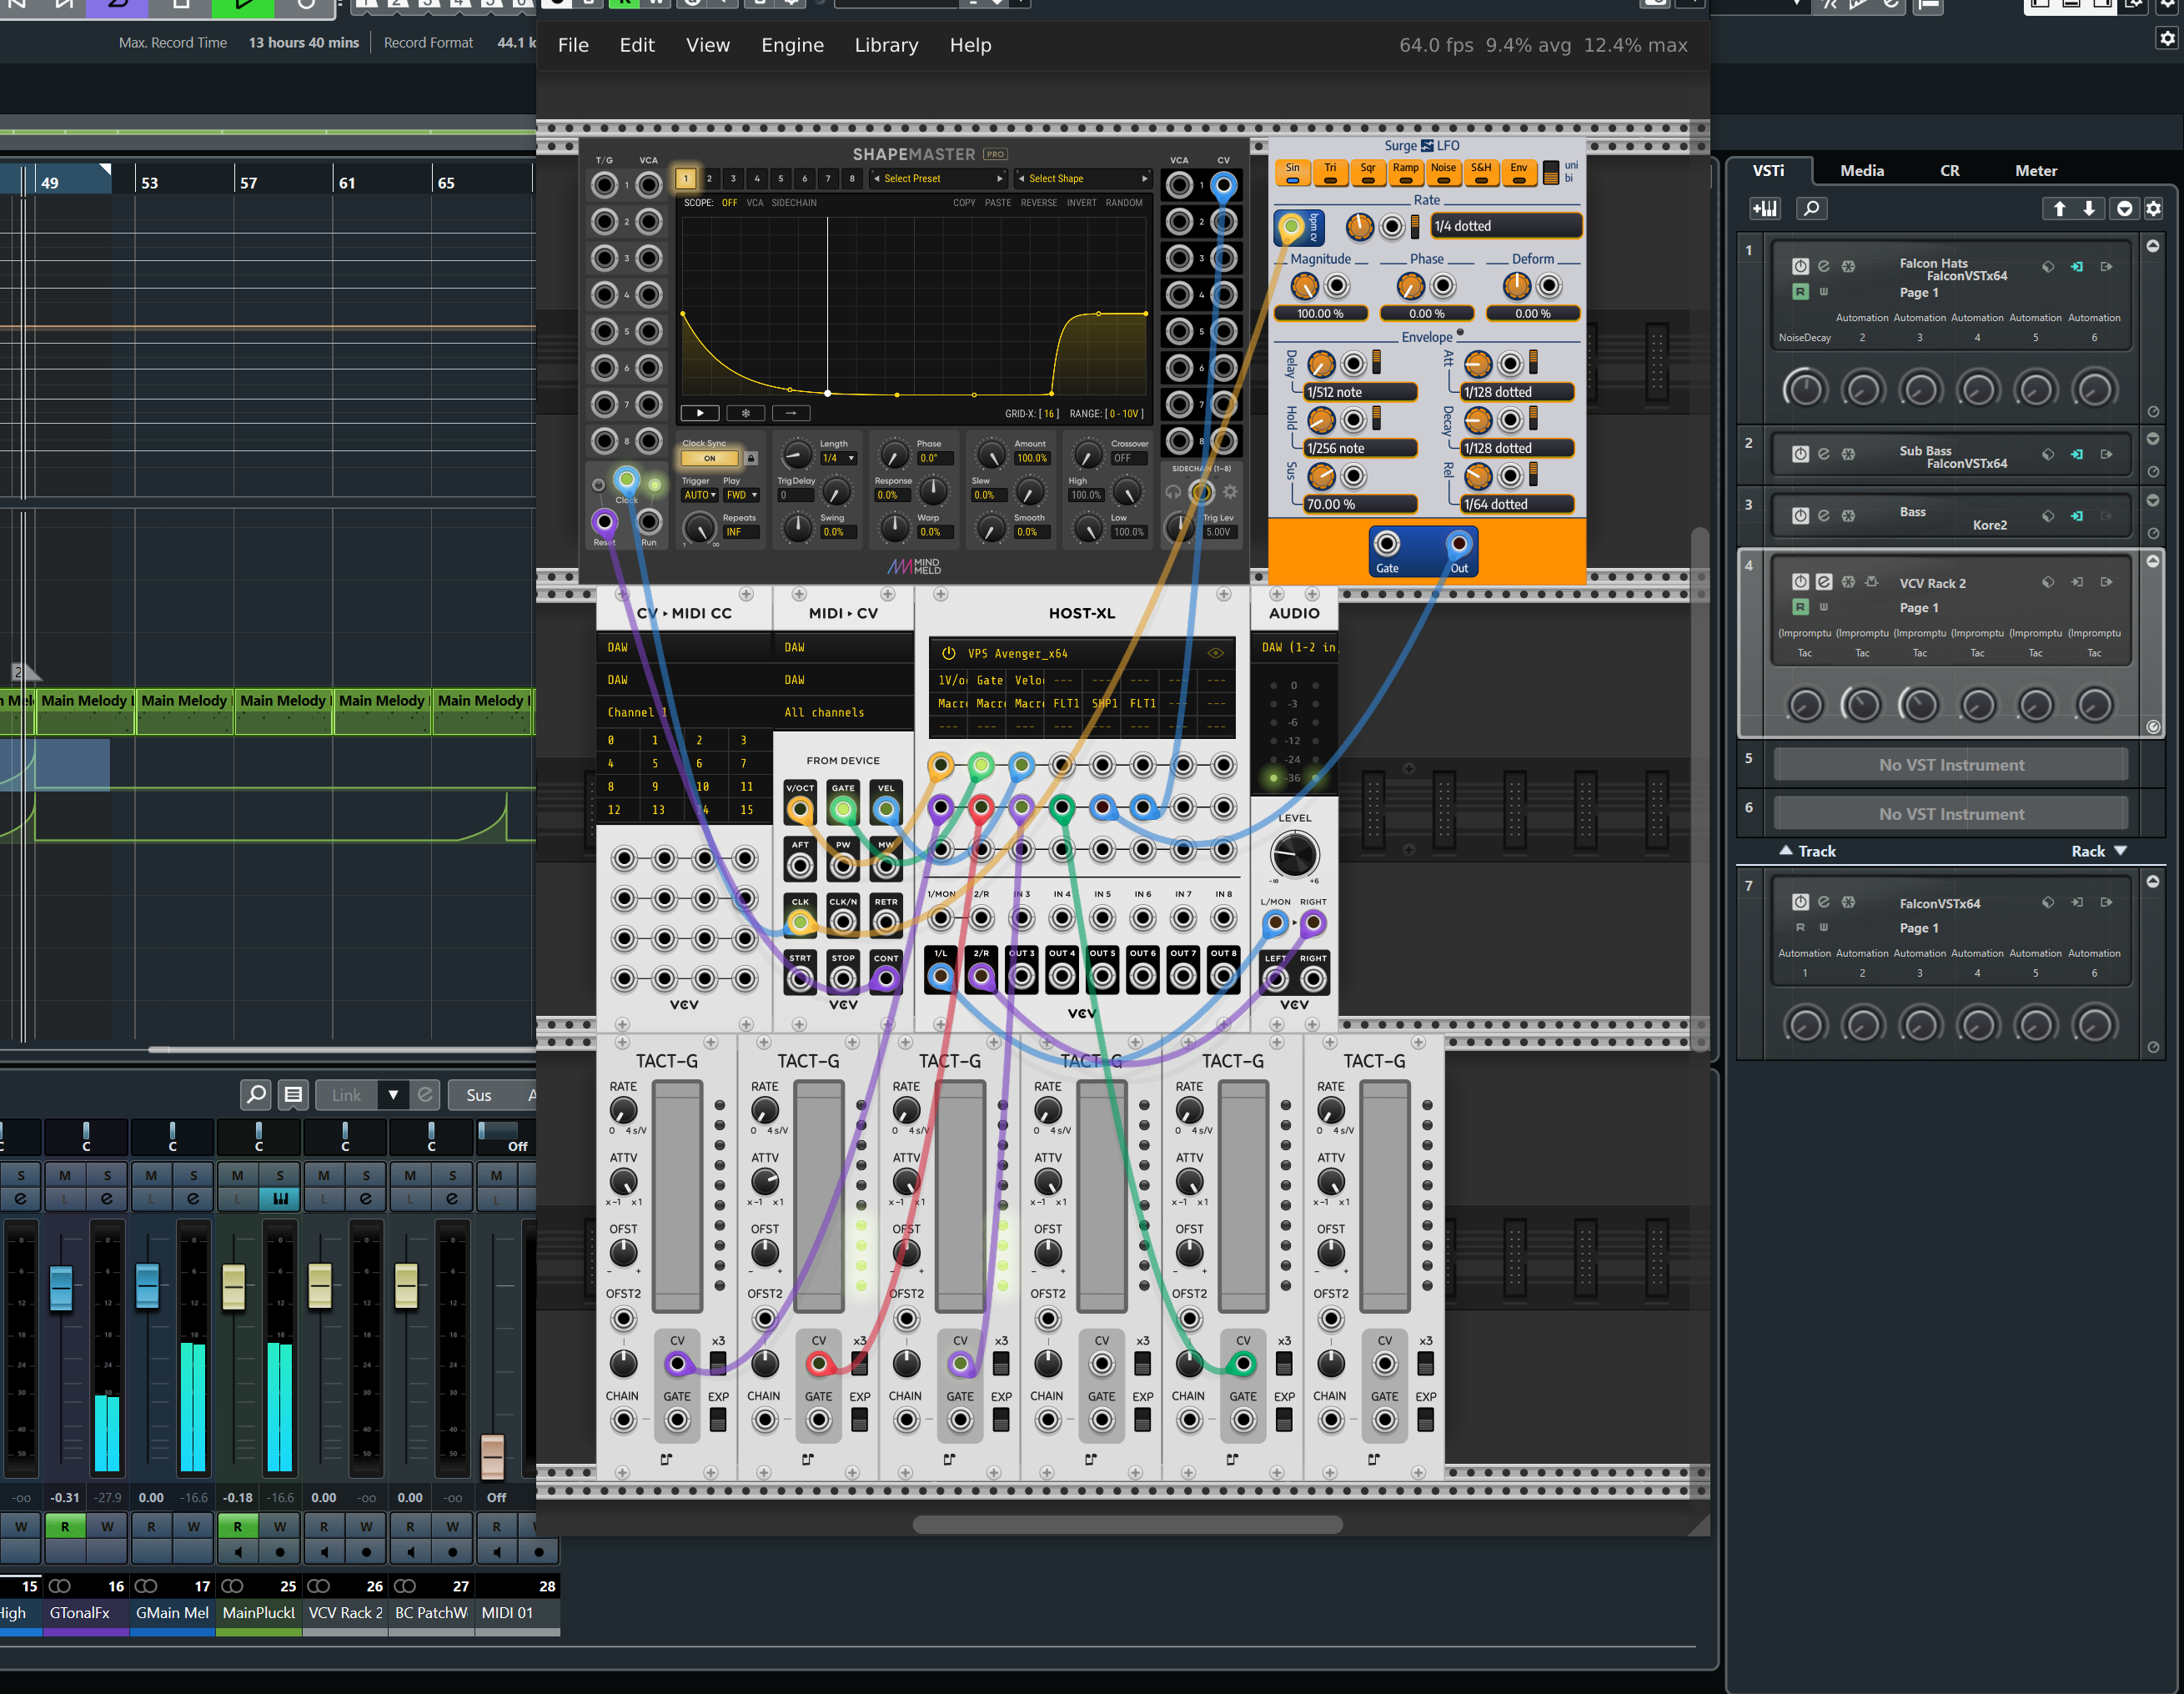The image size is (2184, 1694).
Task: Open the VCV Rack Engine menu
Action: 792,45
